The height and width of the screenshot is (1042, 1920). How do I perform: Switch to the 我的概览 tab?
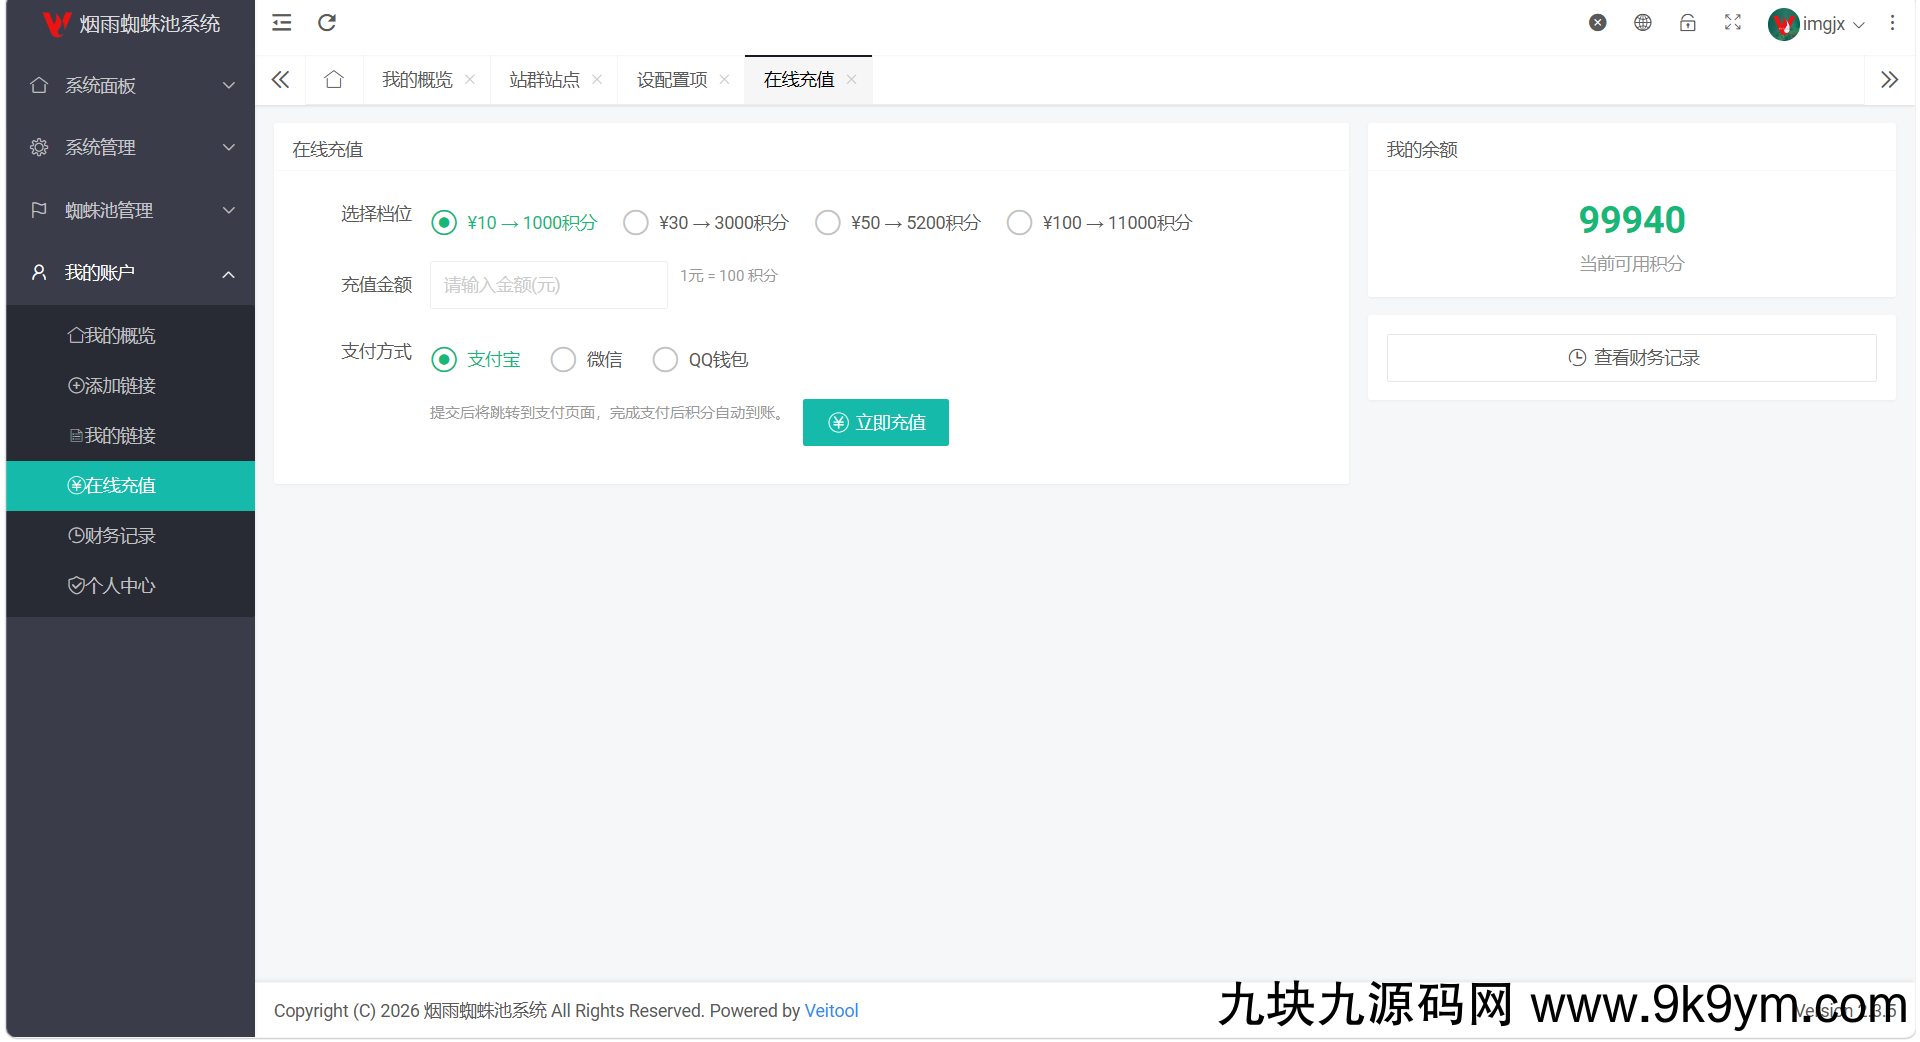click(417, 80)
